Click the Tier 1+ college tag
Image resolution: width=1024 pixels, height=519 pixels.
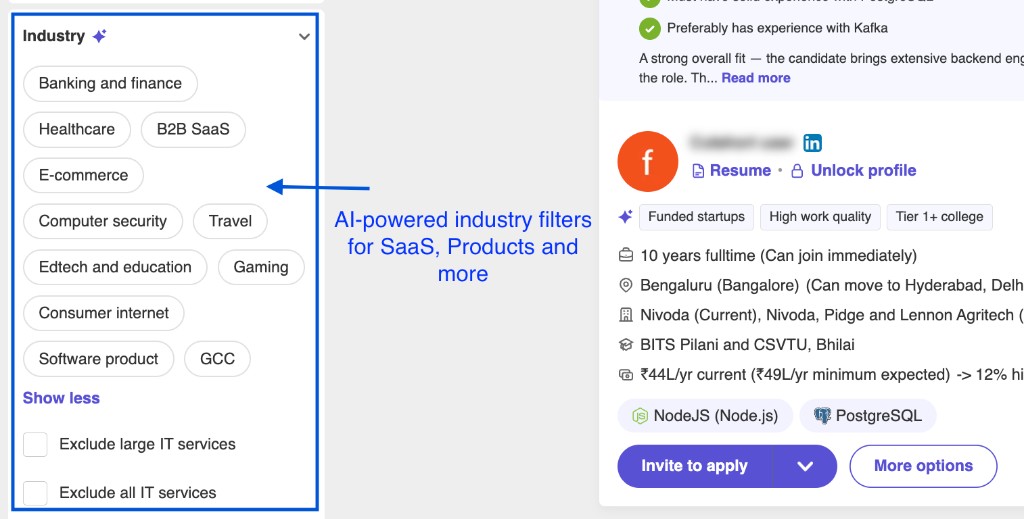(x=939, y=217)
